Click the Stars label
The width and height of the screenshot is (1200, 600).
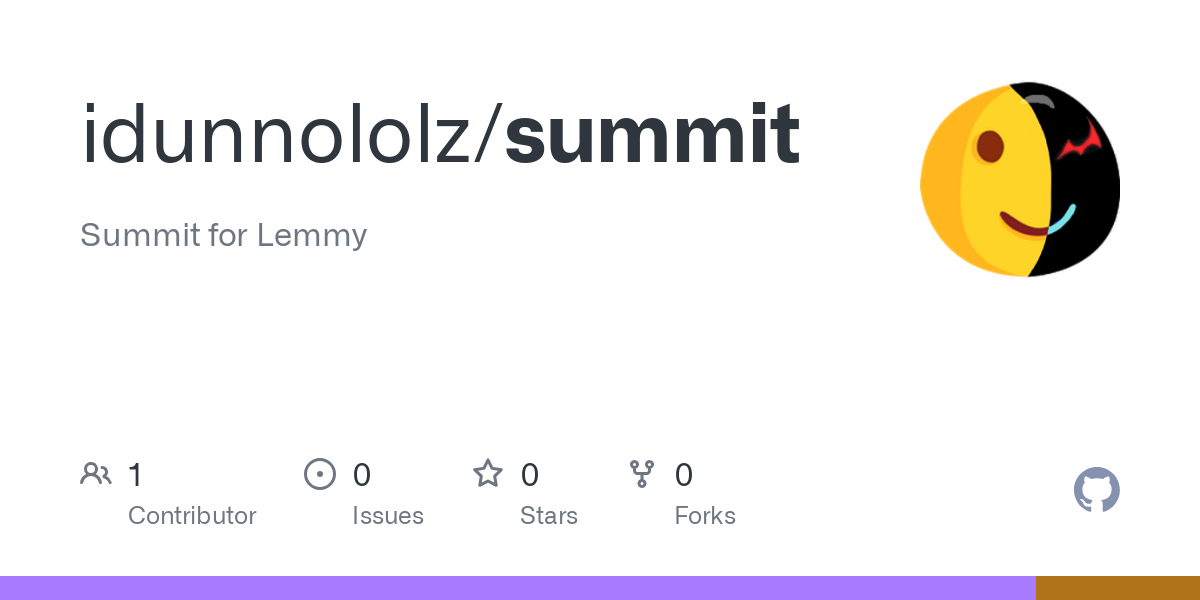tap(549, 516)
